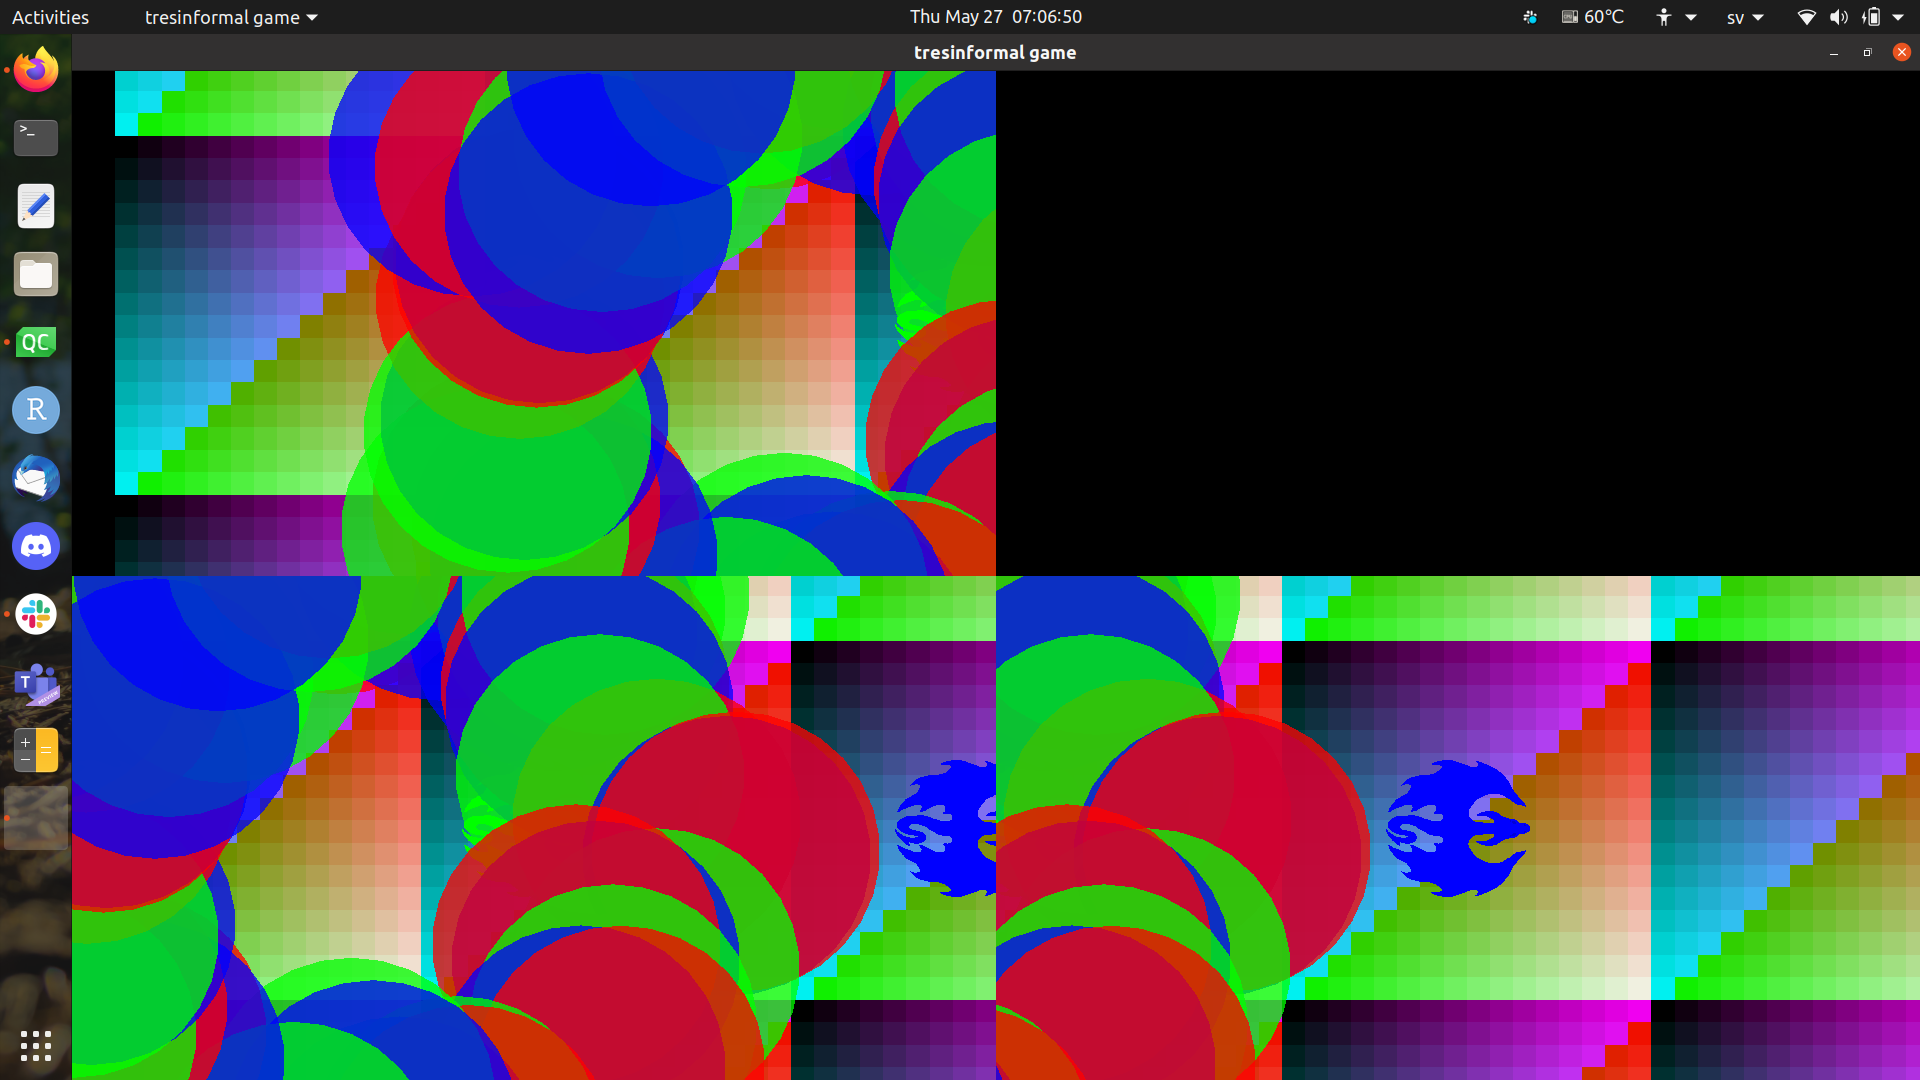Image resolution: width=1920 pixels, height=1080 pixels.
Task: Maximize the tresinformal game window
Action: click(x=1867, y=52)
